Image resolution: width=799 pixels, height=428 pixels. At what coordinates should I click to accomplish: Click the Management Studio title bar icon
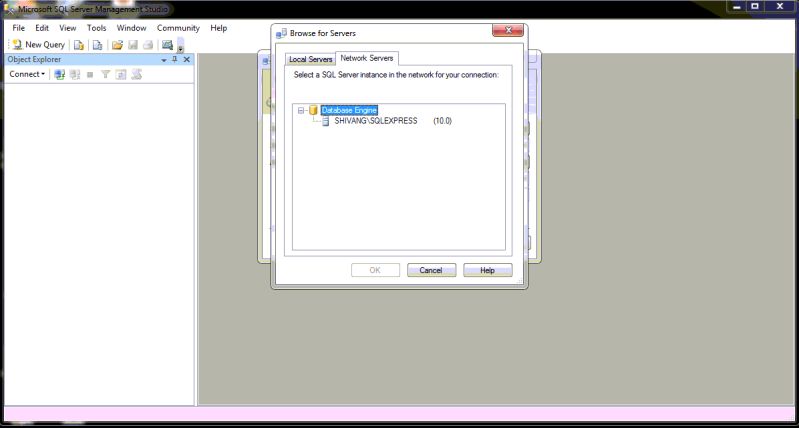[x=9, y=9]
